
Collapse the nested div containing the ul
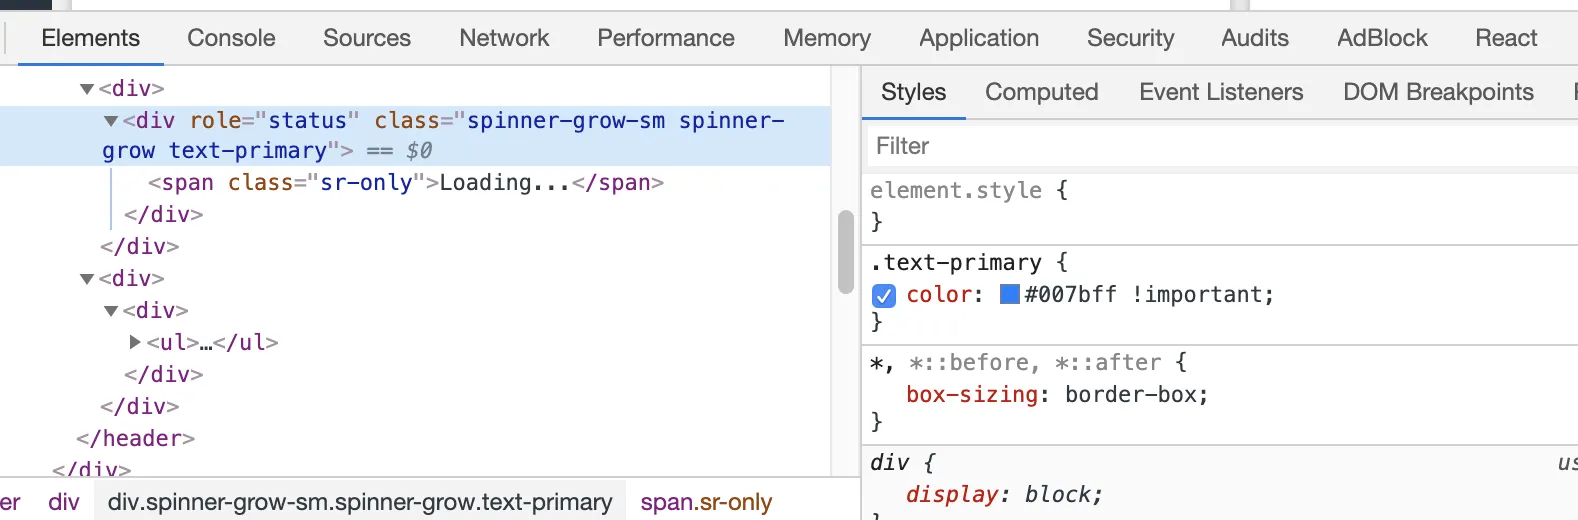111,311
